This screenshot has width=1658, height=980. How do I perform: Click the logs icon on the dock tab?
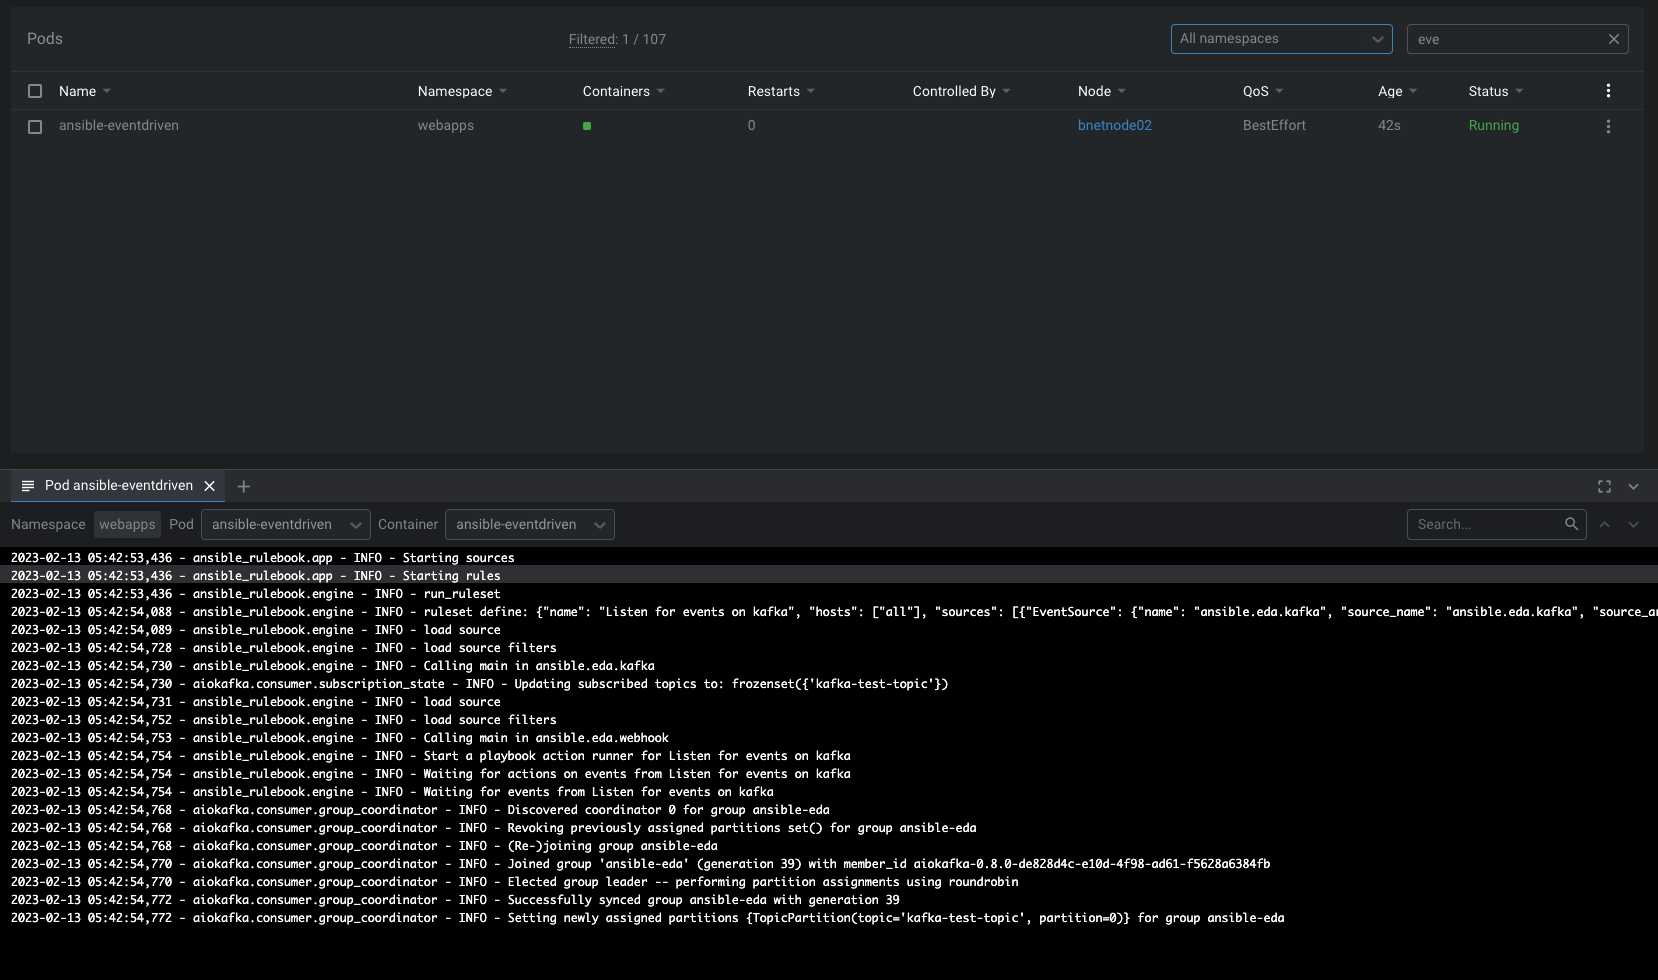(x=27, y=486)
